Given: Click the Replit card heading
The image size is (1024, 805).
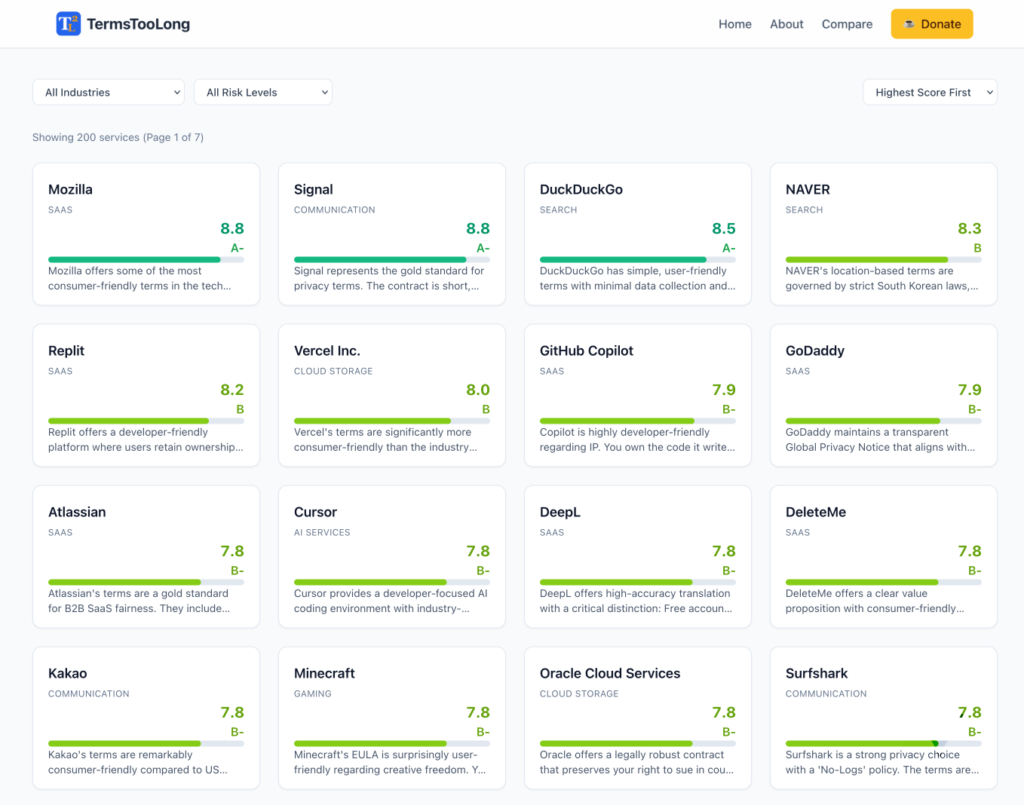Looking at the screenshot, I should coord(66,351).
